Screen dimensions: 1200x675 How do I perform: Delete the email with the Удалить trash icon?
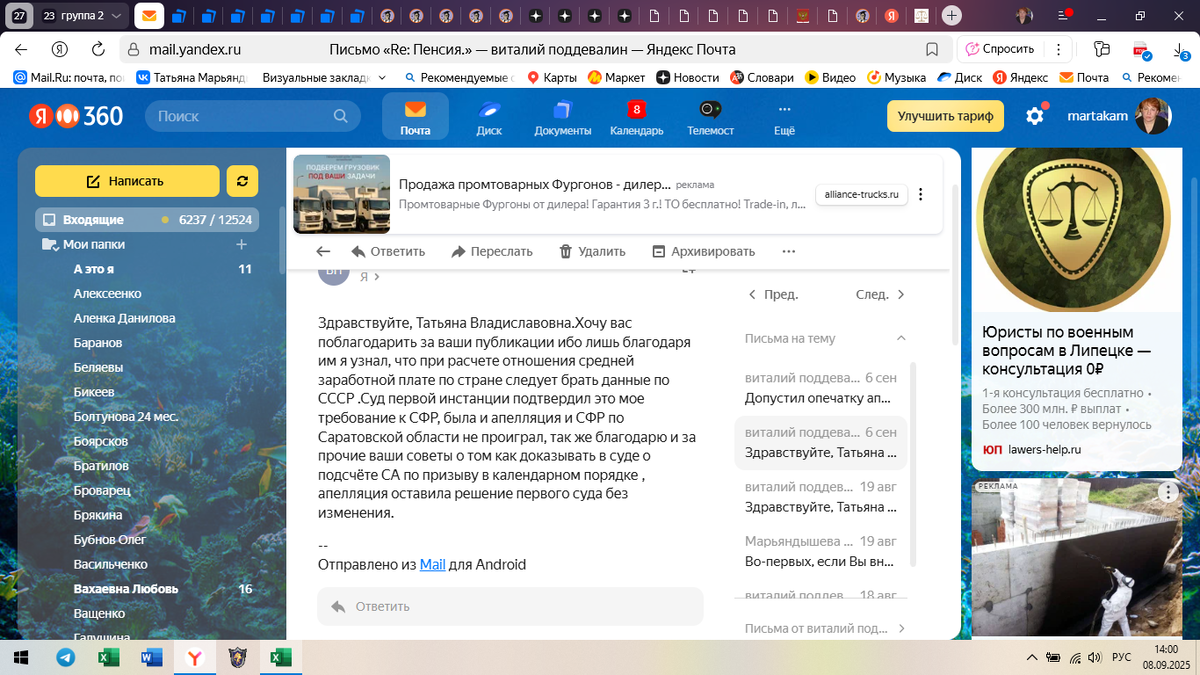[592, 251]
